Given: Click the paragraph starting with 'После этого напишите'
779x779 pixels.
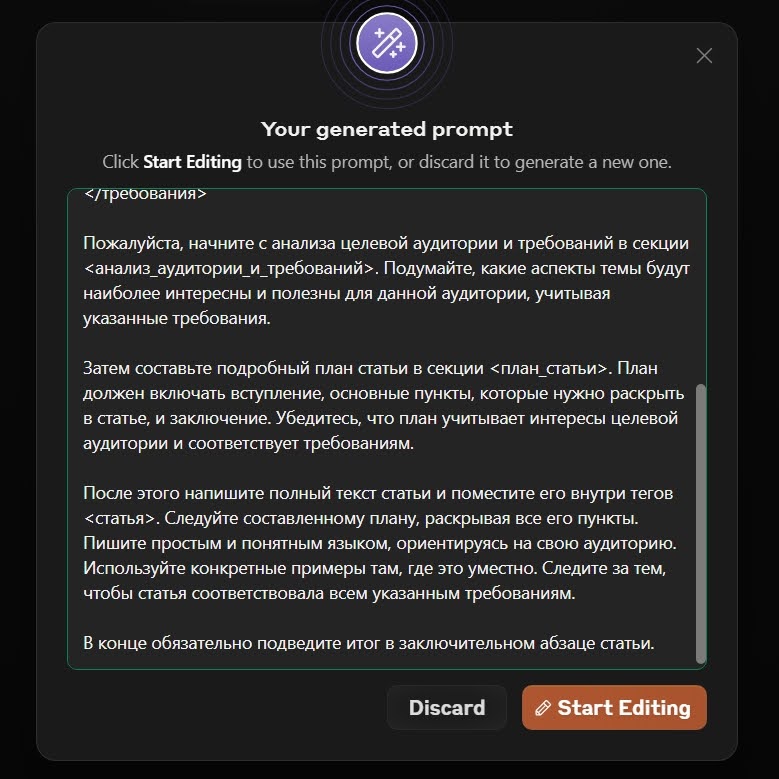Looking at the screenshot, I should point(380,543).
